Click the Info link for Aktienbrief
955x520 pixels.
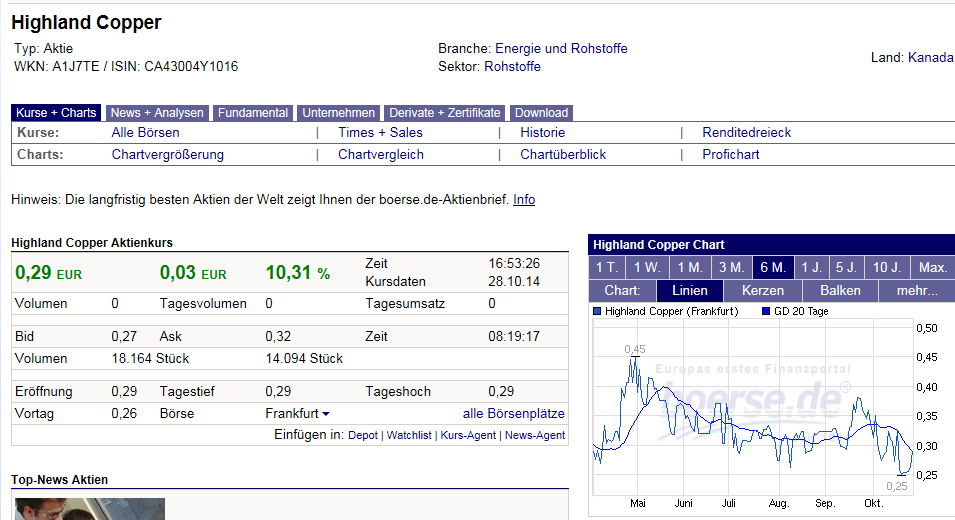tap(524, 200)
